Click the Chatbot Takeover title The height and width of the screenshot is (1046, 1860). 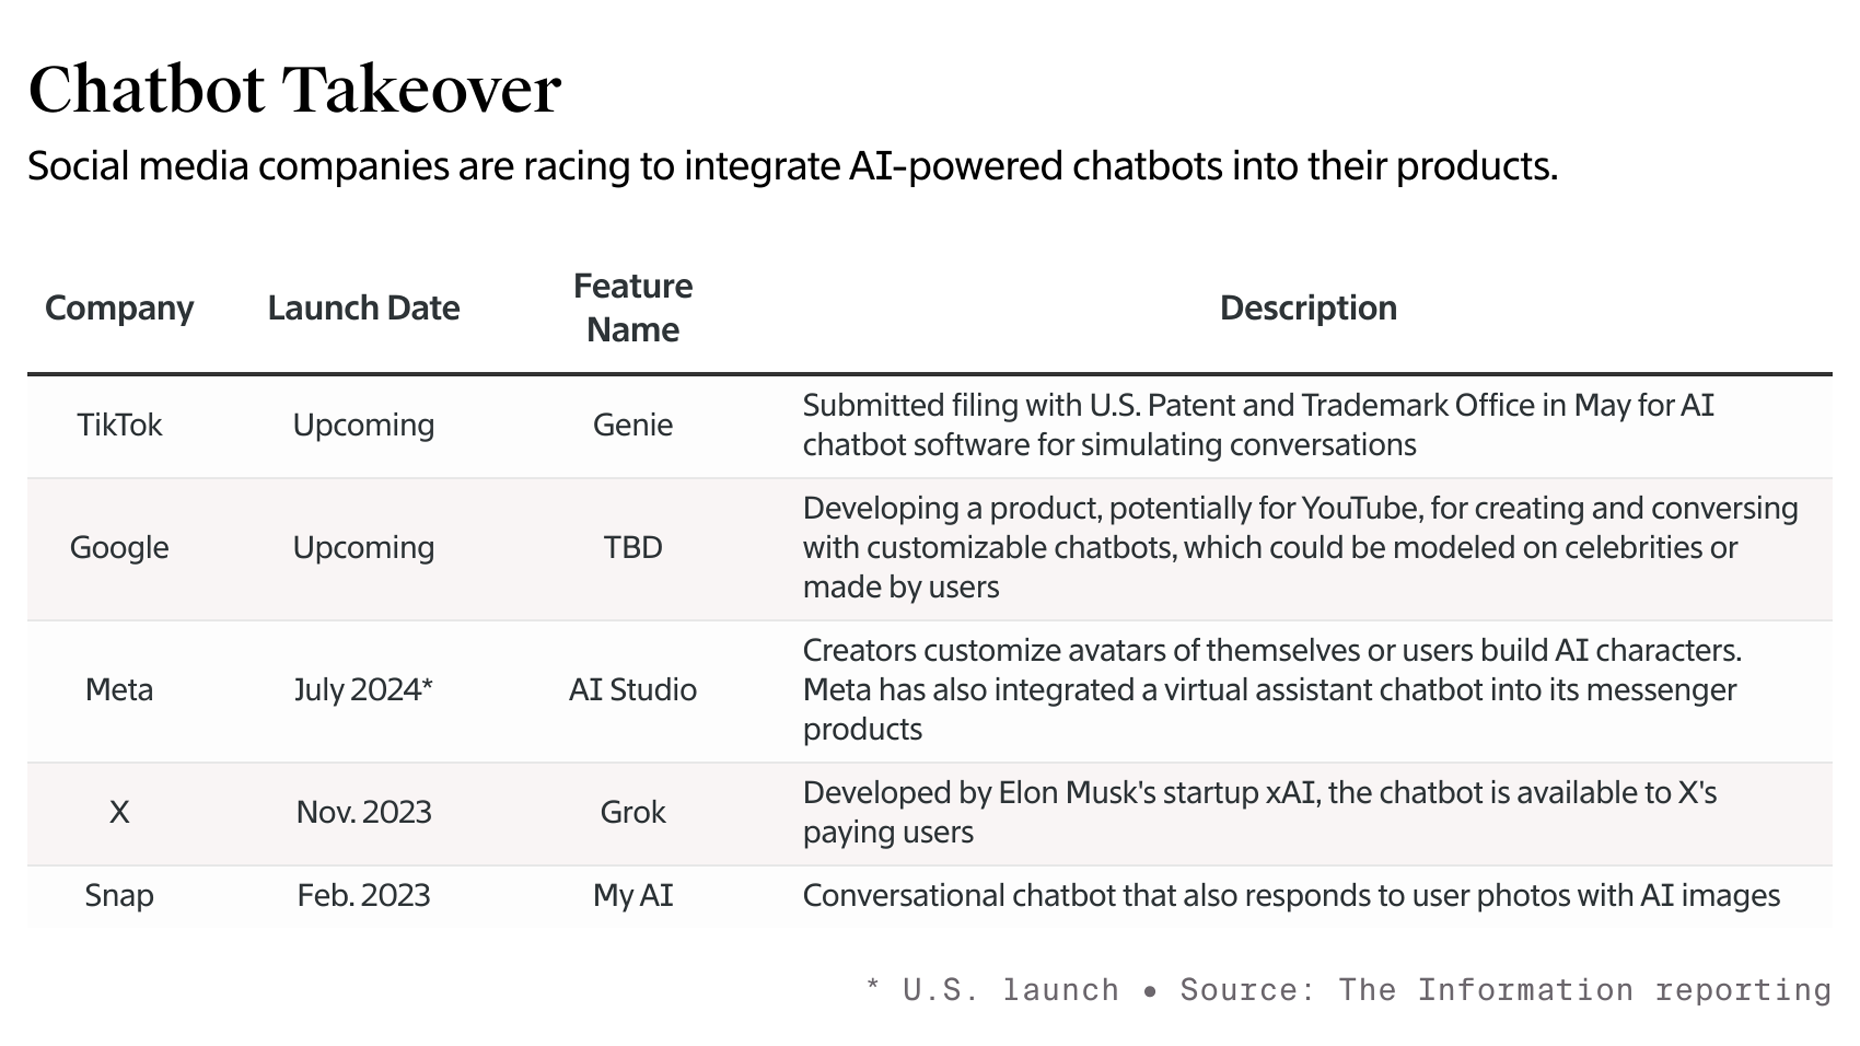pos(294,90)
